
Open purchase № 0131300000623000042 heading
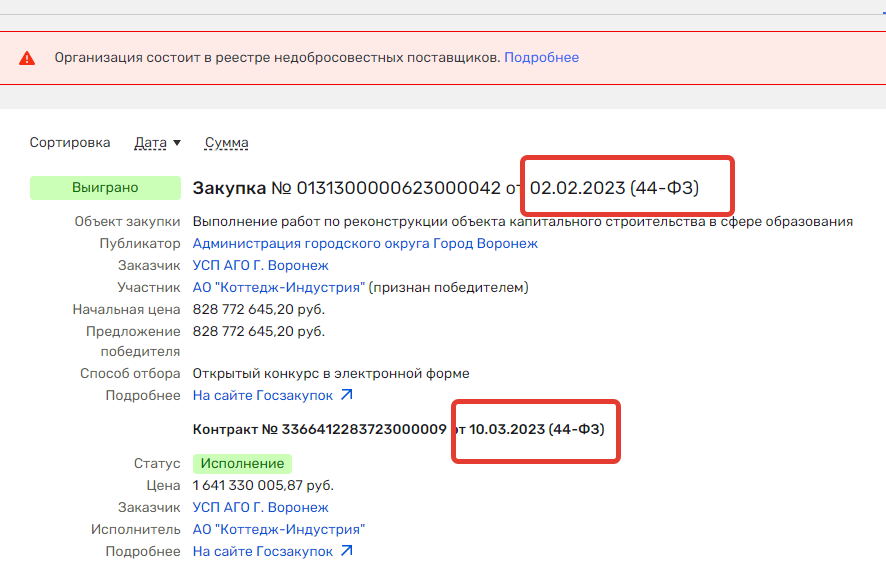[x=346, y=188]
